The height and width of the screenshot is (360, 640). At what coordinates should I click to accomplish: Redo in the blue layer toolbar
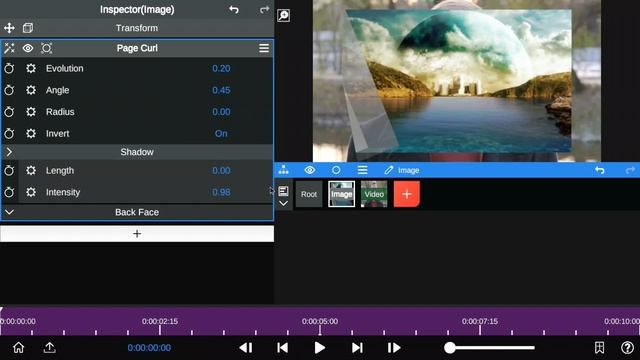pos(630,170)
